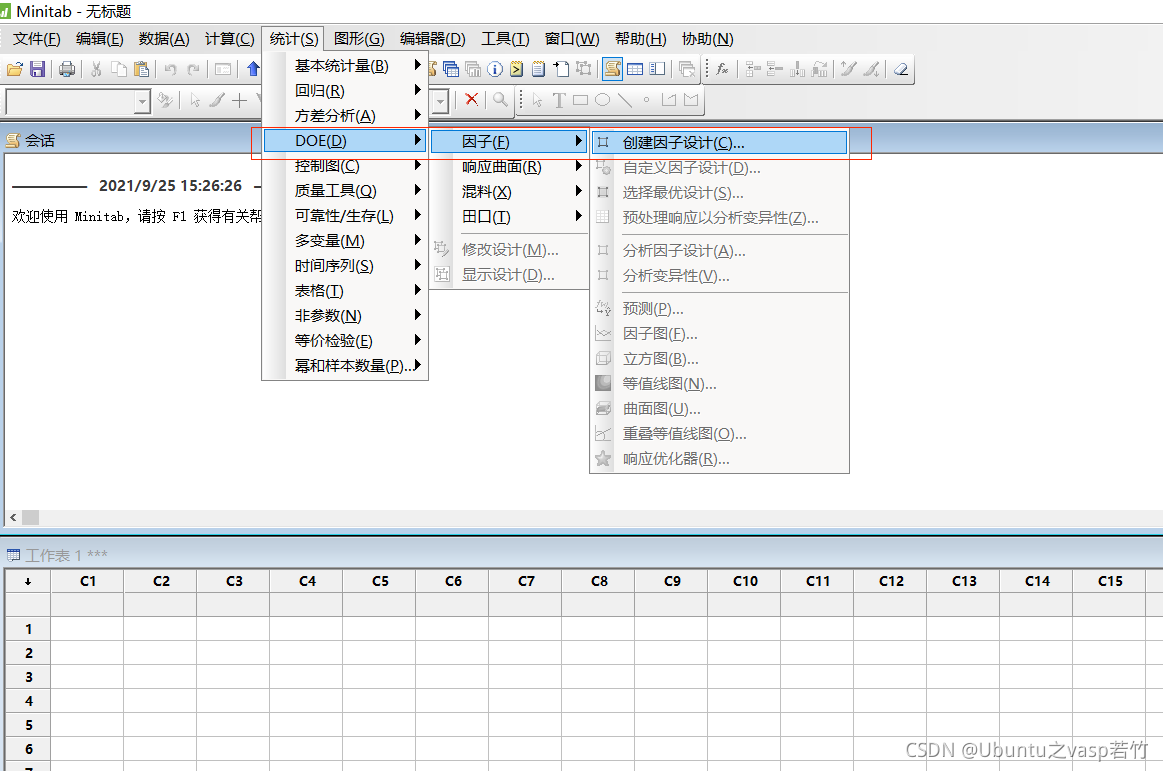The width and height of the screenshot is (1163, 771).
Task: Open the 文件(F) menu
Action: click(36, 39)
